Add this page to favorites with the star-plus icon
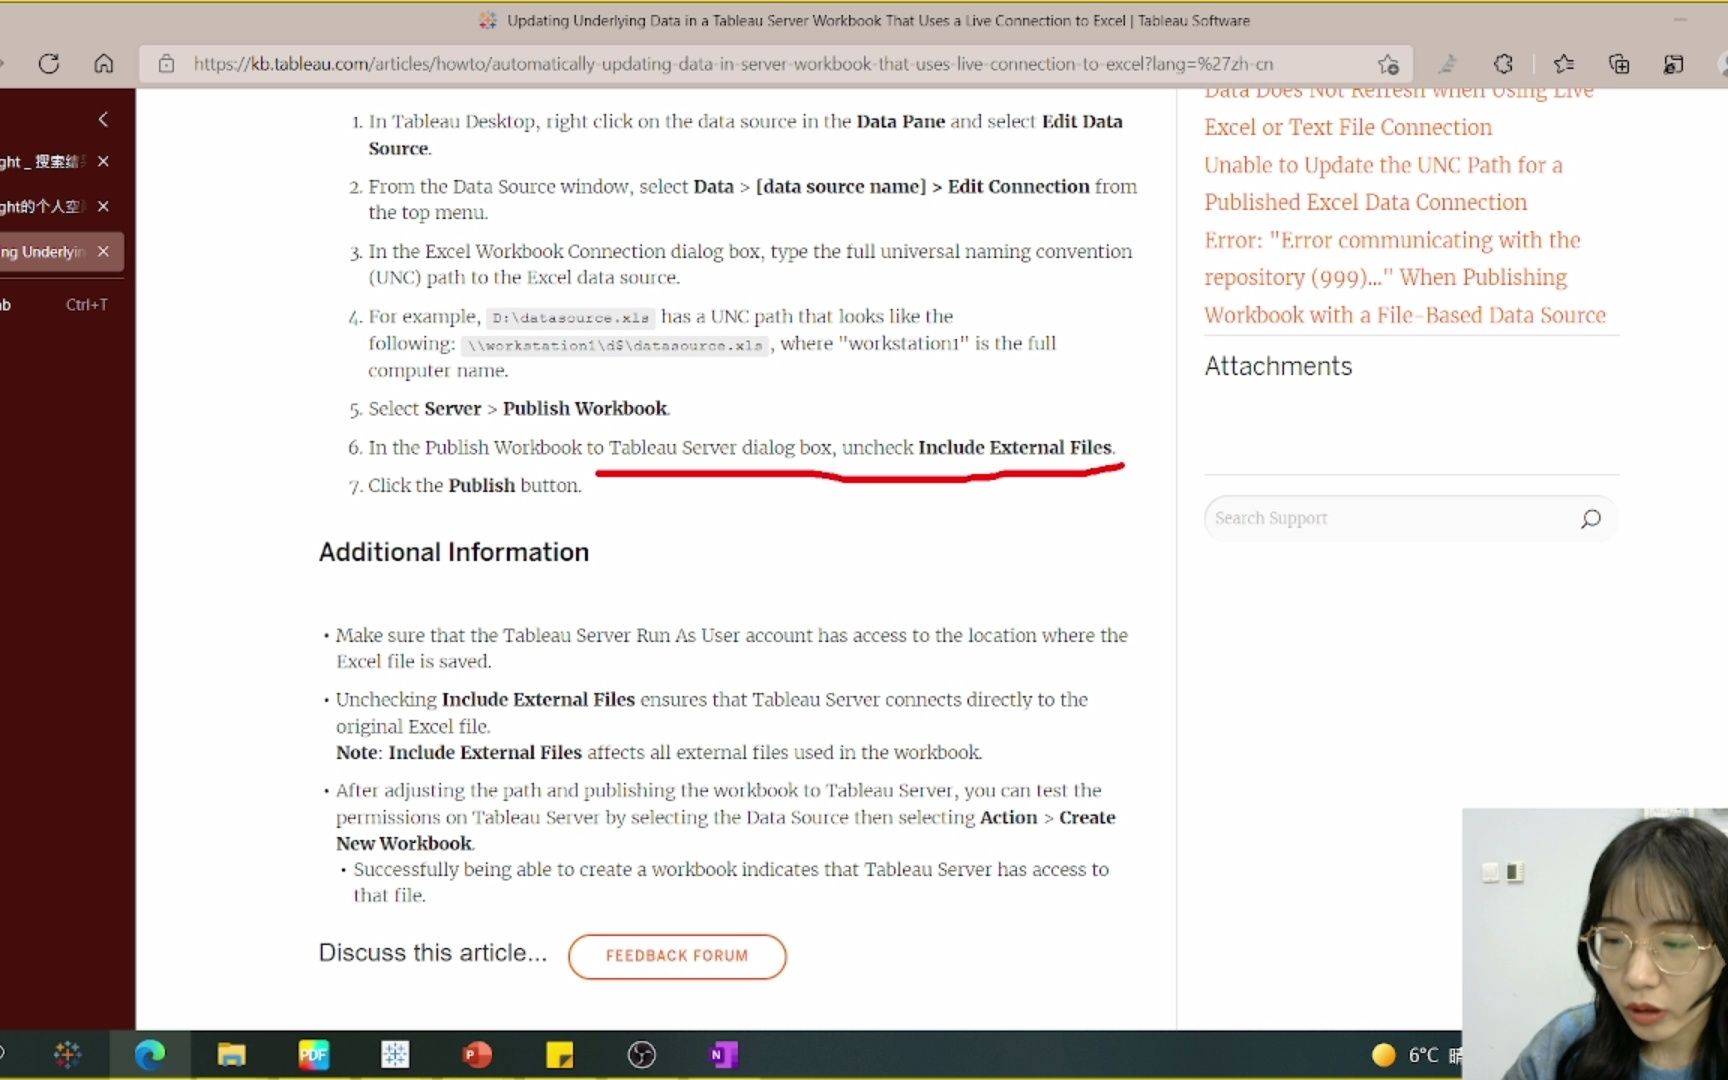The height and width of the screenshot is (1080, 1728). [1388, 64]
